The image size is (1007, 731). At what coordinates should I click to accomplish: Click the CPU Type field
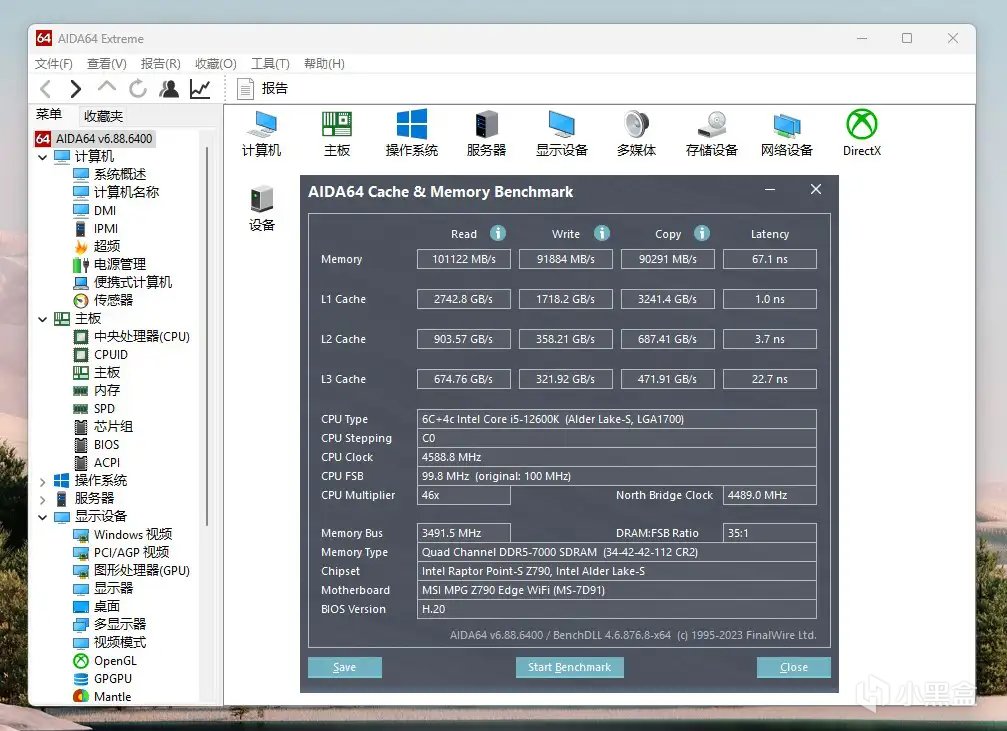click(617, 419)
